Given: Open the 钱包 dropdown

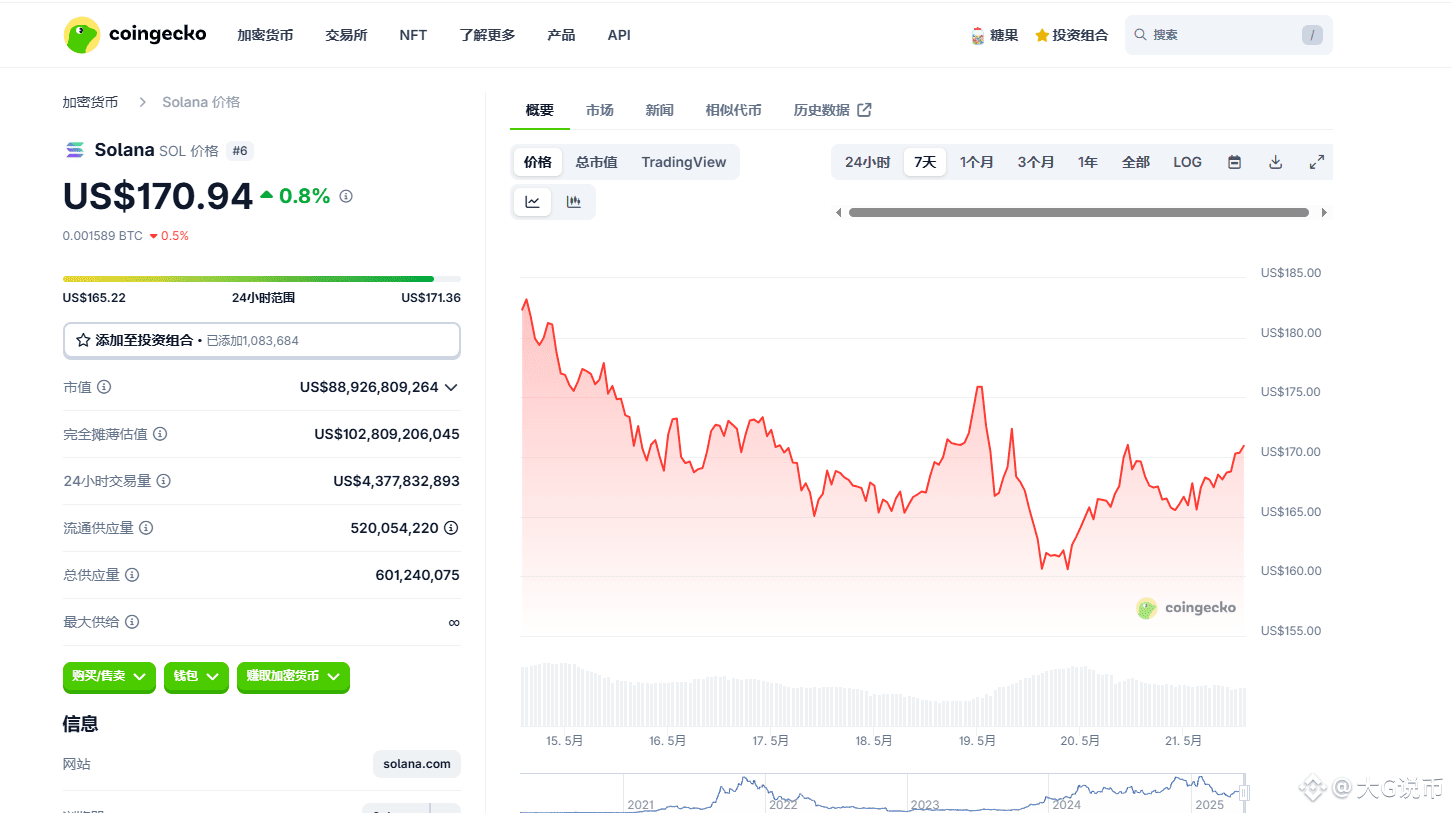Looking at the screenshot, I should pos(196,677).
